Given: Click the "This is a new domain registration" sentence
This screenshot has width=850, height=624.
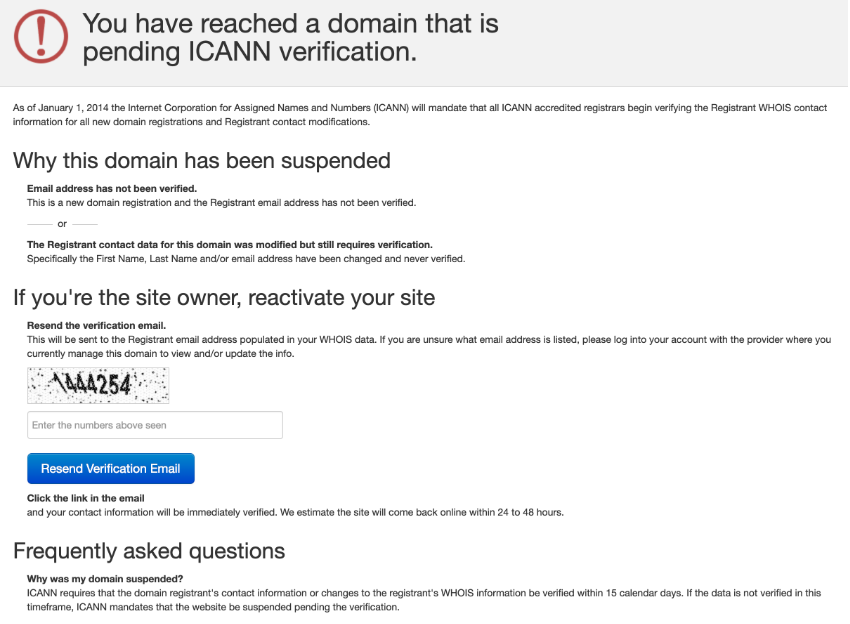Looking at the screenshot, I should coord(221,202).
